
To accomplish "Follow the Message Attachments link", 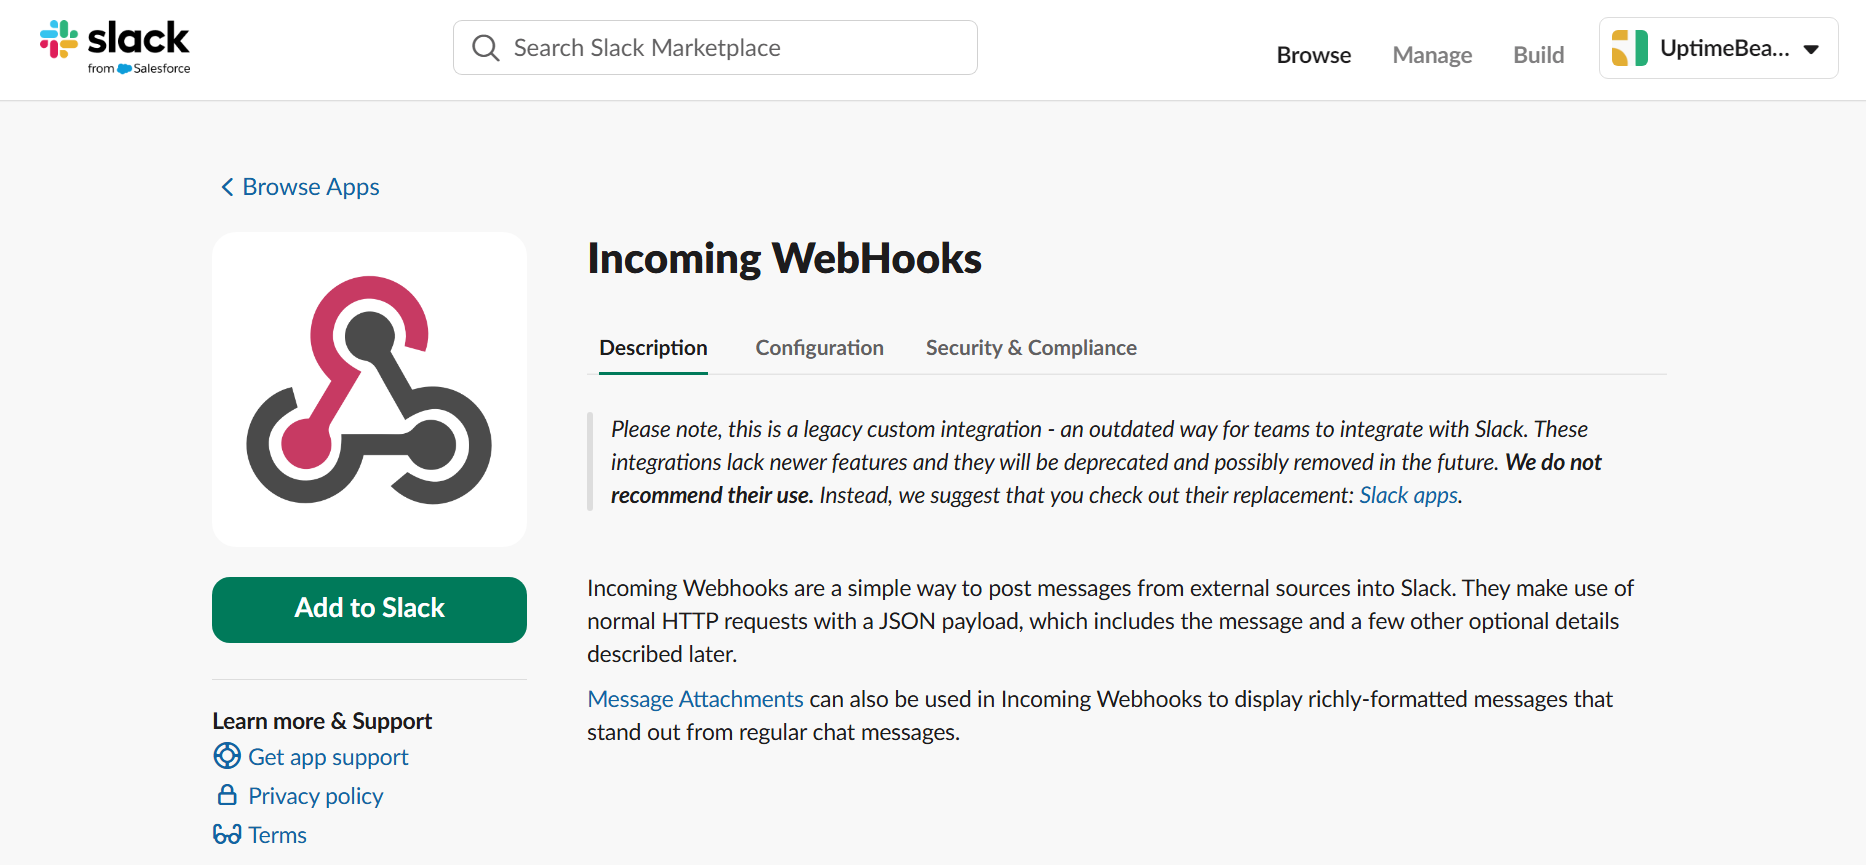I will [695, 698].
